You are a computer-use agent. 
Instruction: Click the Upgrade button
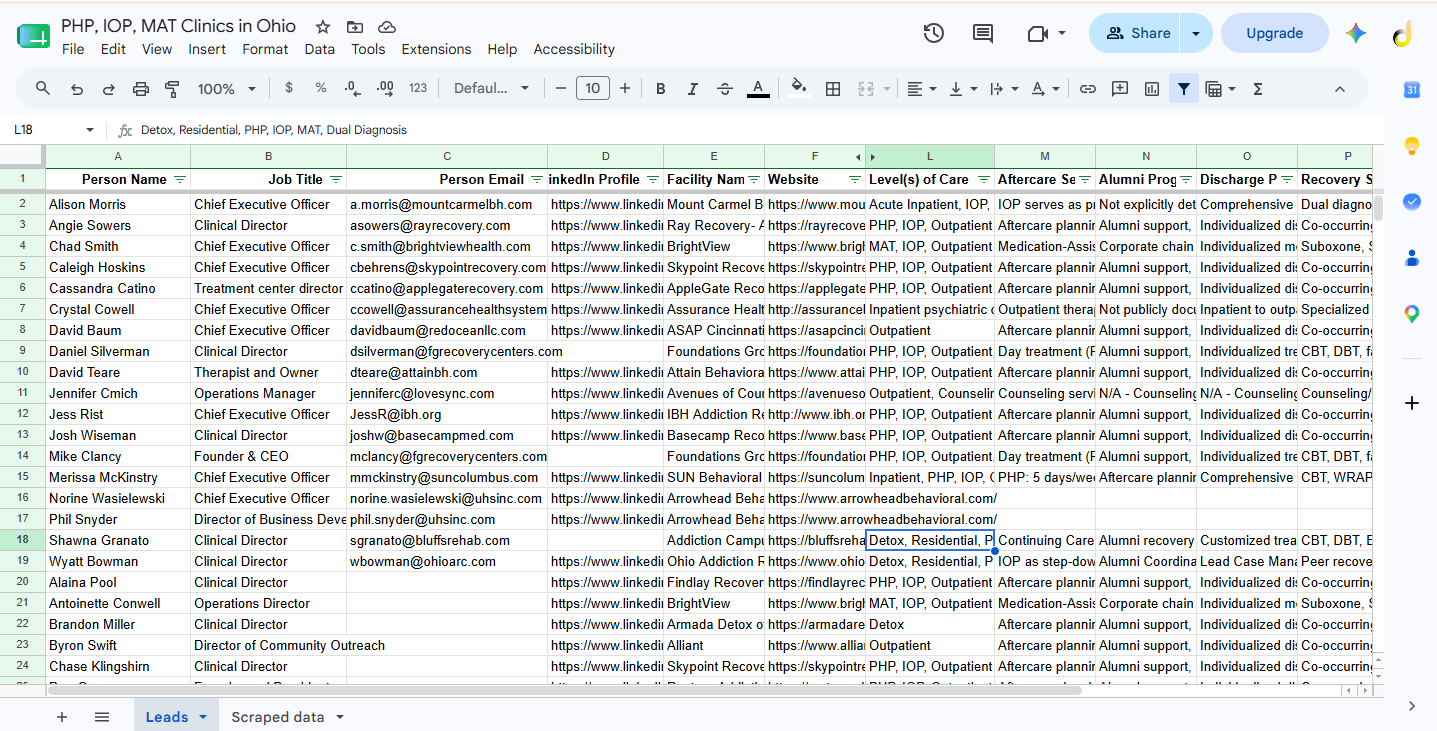1275,33
